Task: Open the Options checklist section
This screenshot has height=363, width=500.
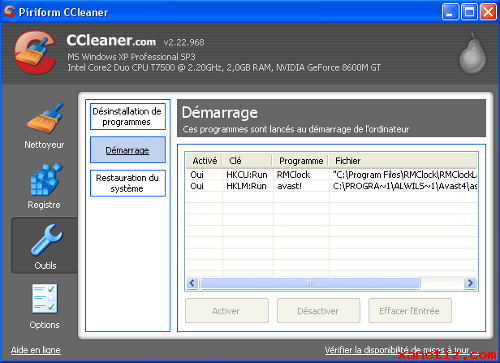Action: click(44, 306)
